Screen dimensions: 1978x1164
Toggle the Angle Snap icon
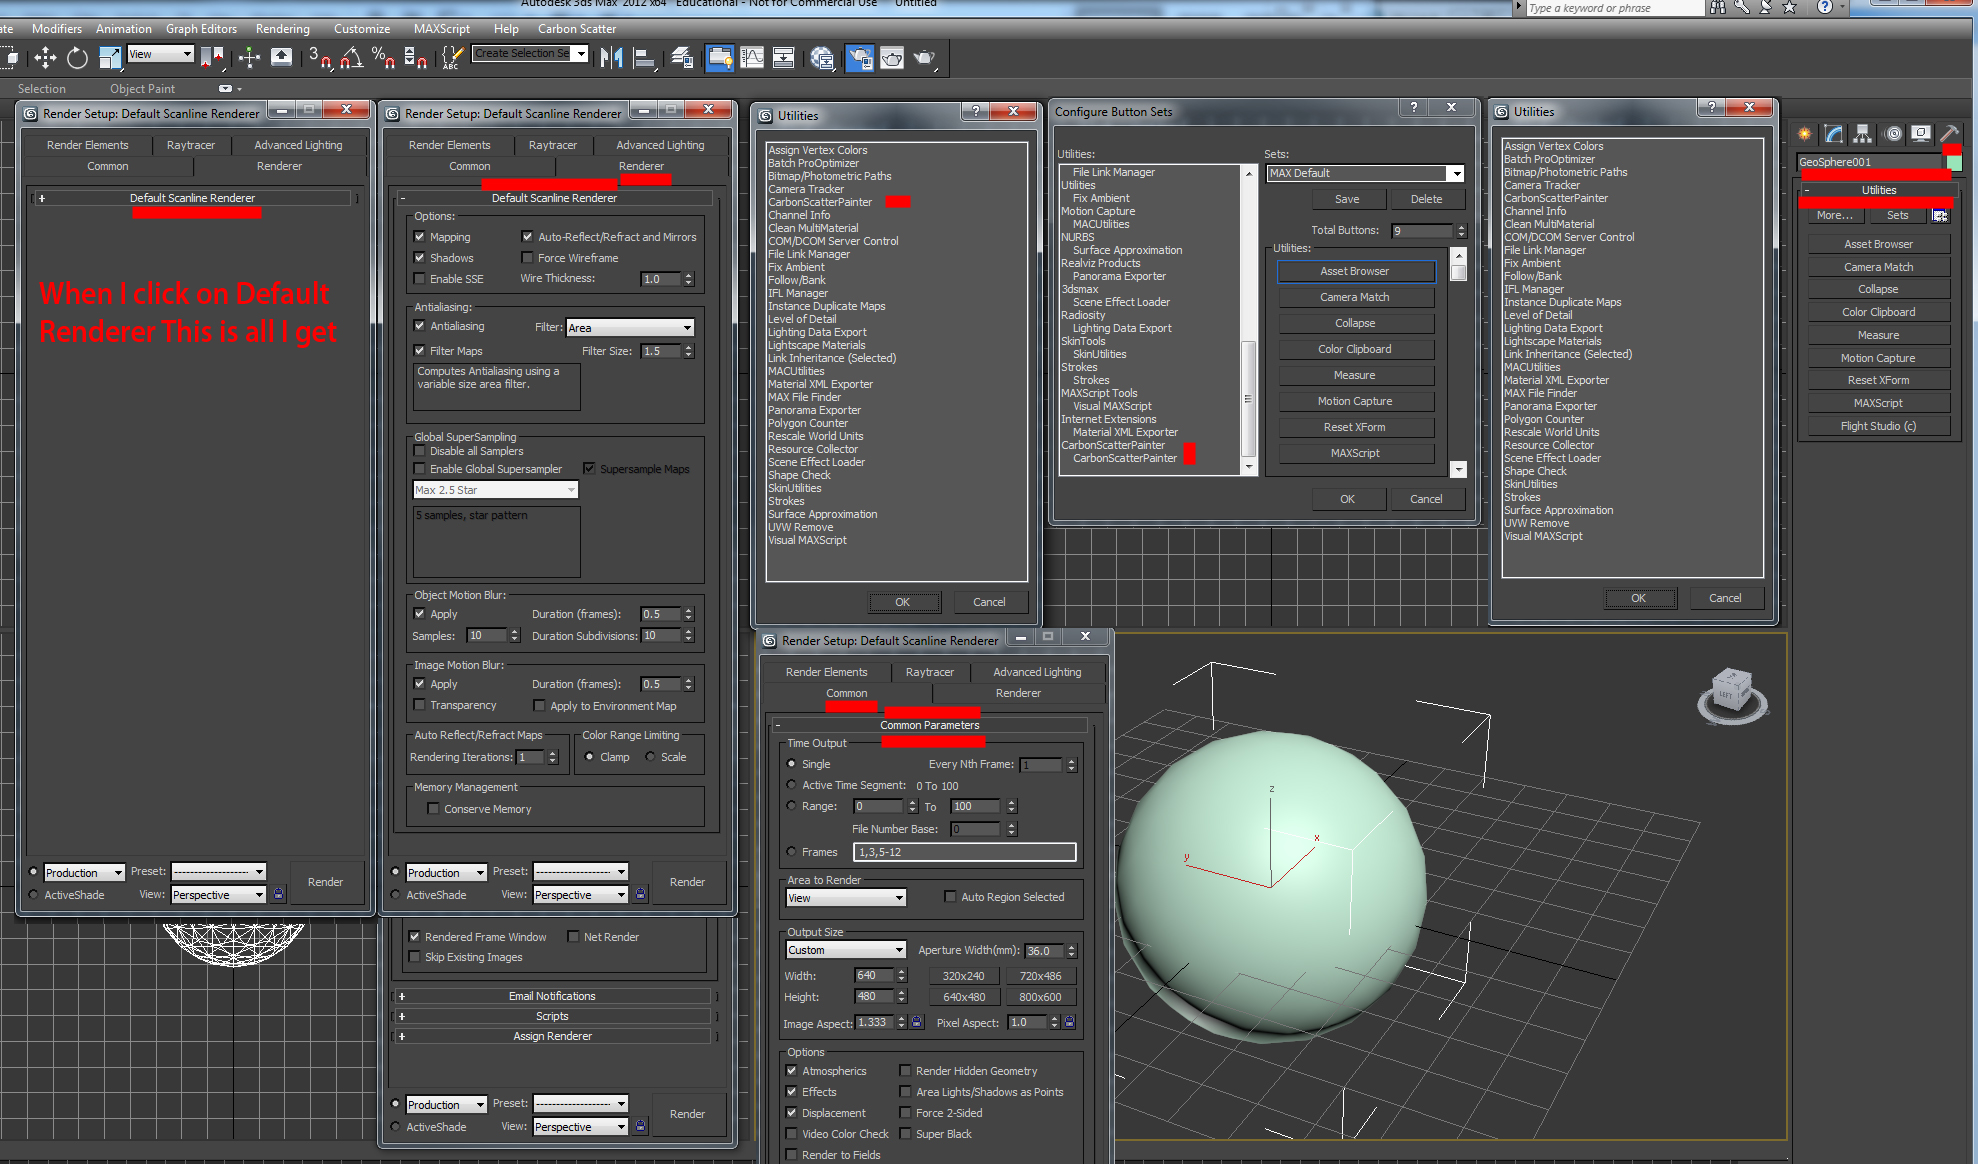(351, 58)
